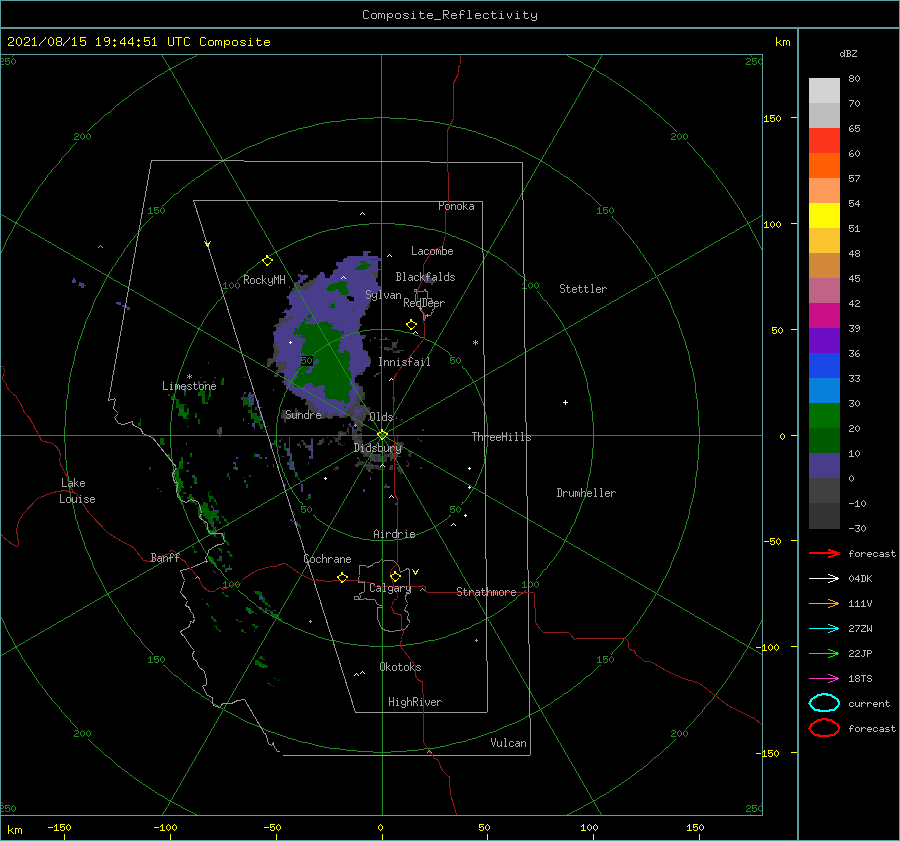Click the Cochrane label
This screenshot has width=900, height=841.
pyautogui.click(x=327, y=559)
